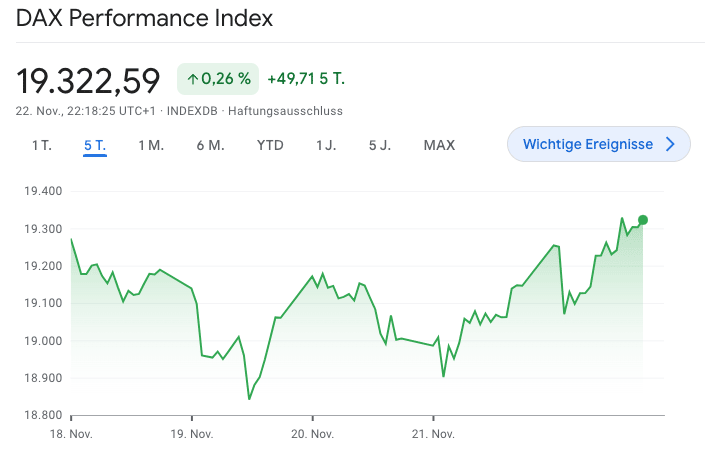
Task: Click the +49,71 5 T. change value
Action: coord(306,79)
